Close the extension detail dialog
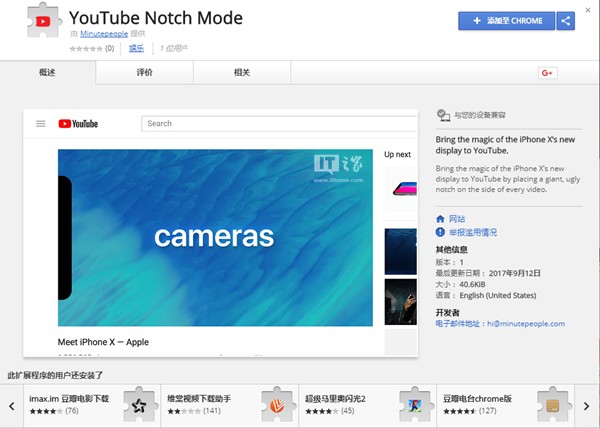Image resolution: width=600 pixels, height=428 pixels. pos(588,10)
